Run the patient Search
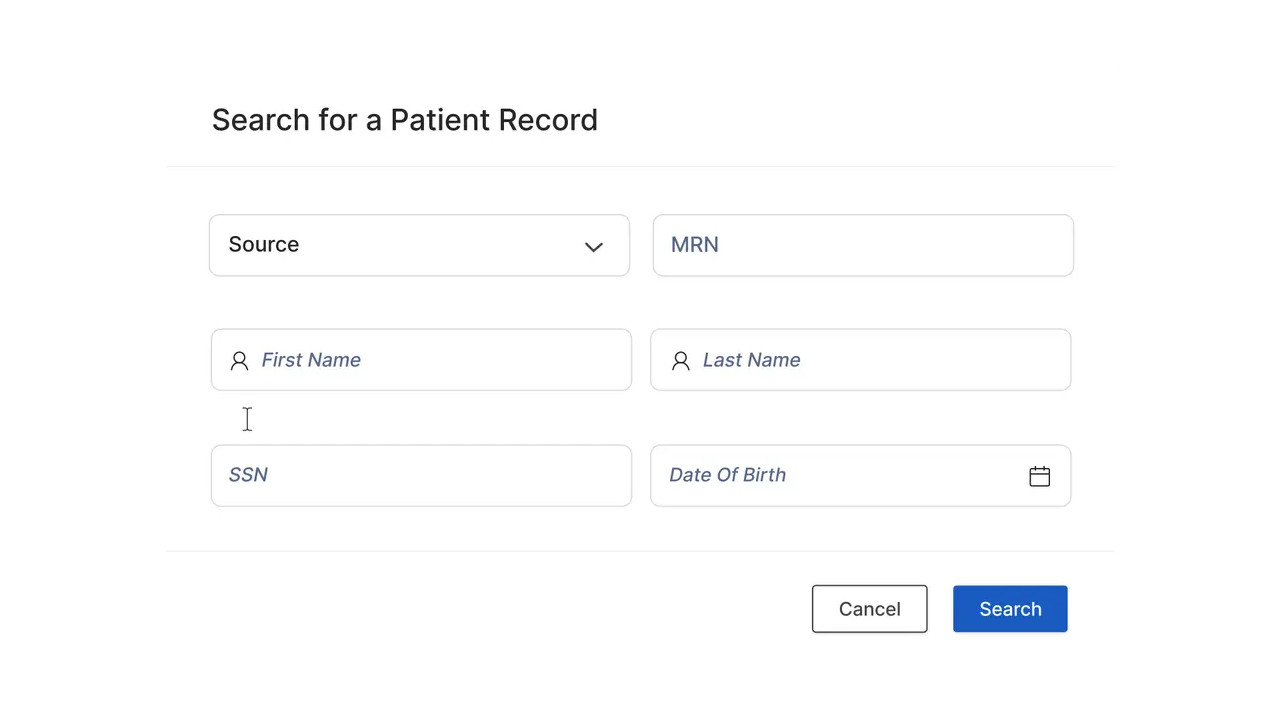Viewport: 1280px width, 720px height. coord(1010,609)
